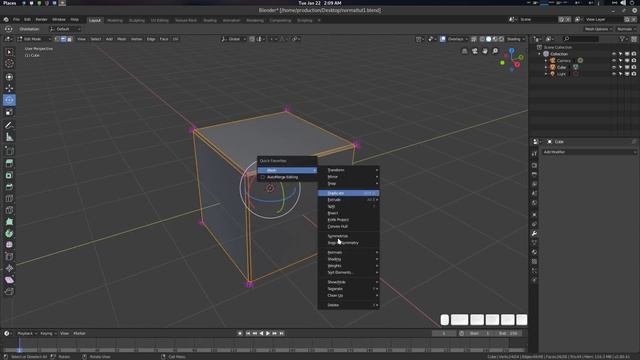Viewport: 640px width, 360px height.
Task: Open the Mesh Options dropdown
Action: 598,29
